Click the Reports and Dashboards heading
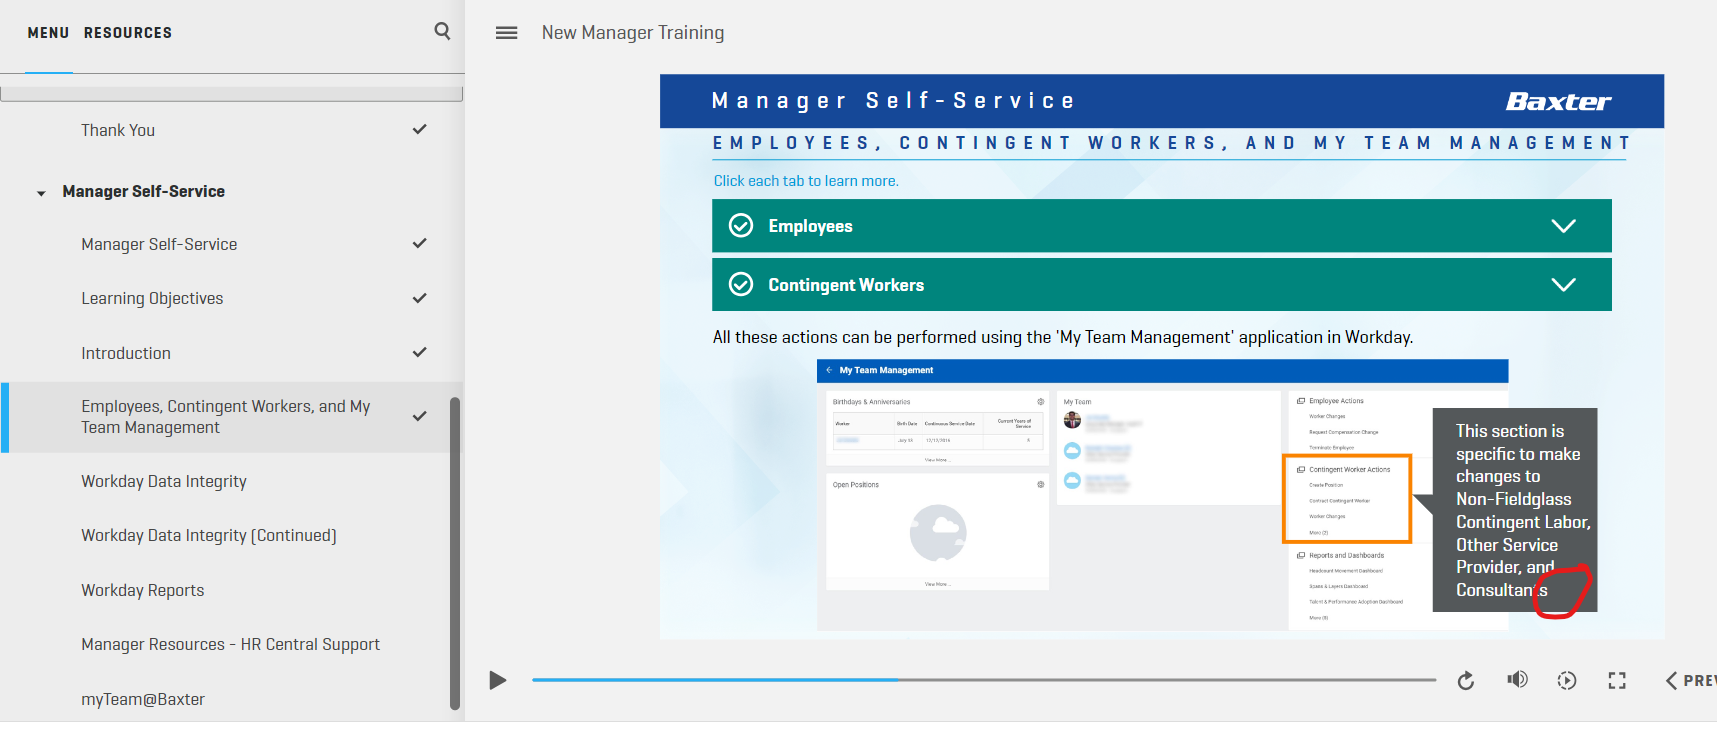The image size is (1717, 737). [1346, 556]
